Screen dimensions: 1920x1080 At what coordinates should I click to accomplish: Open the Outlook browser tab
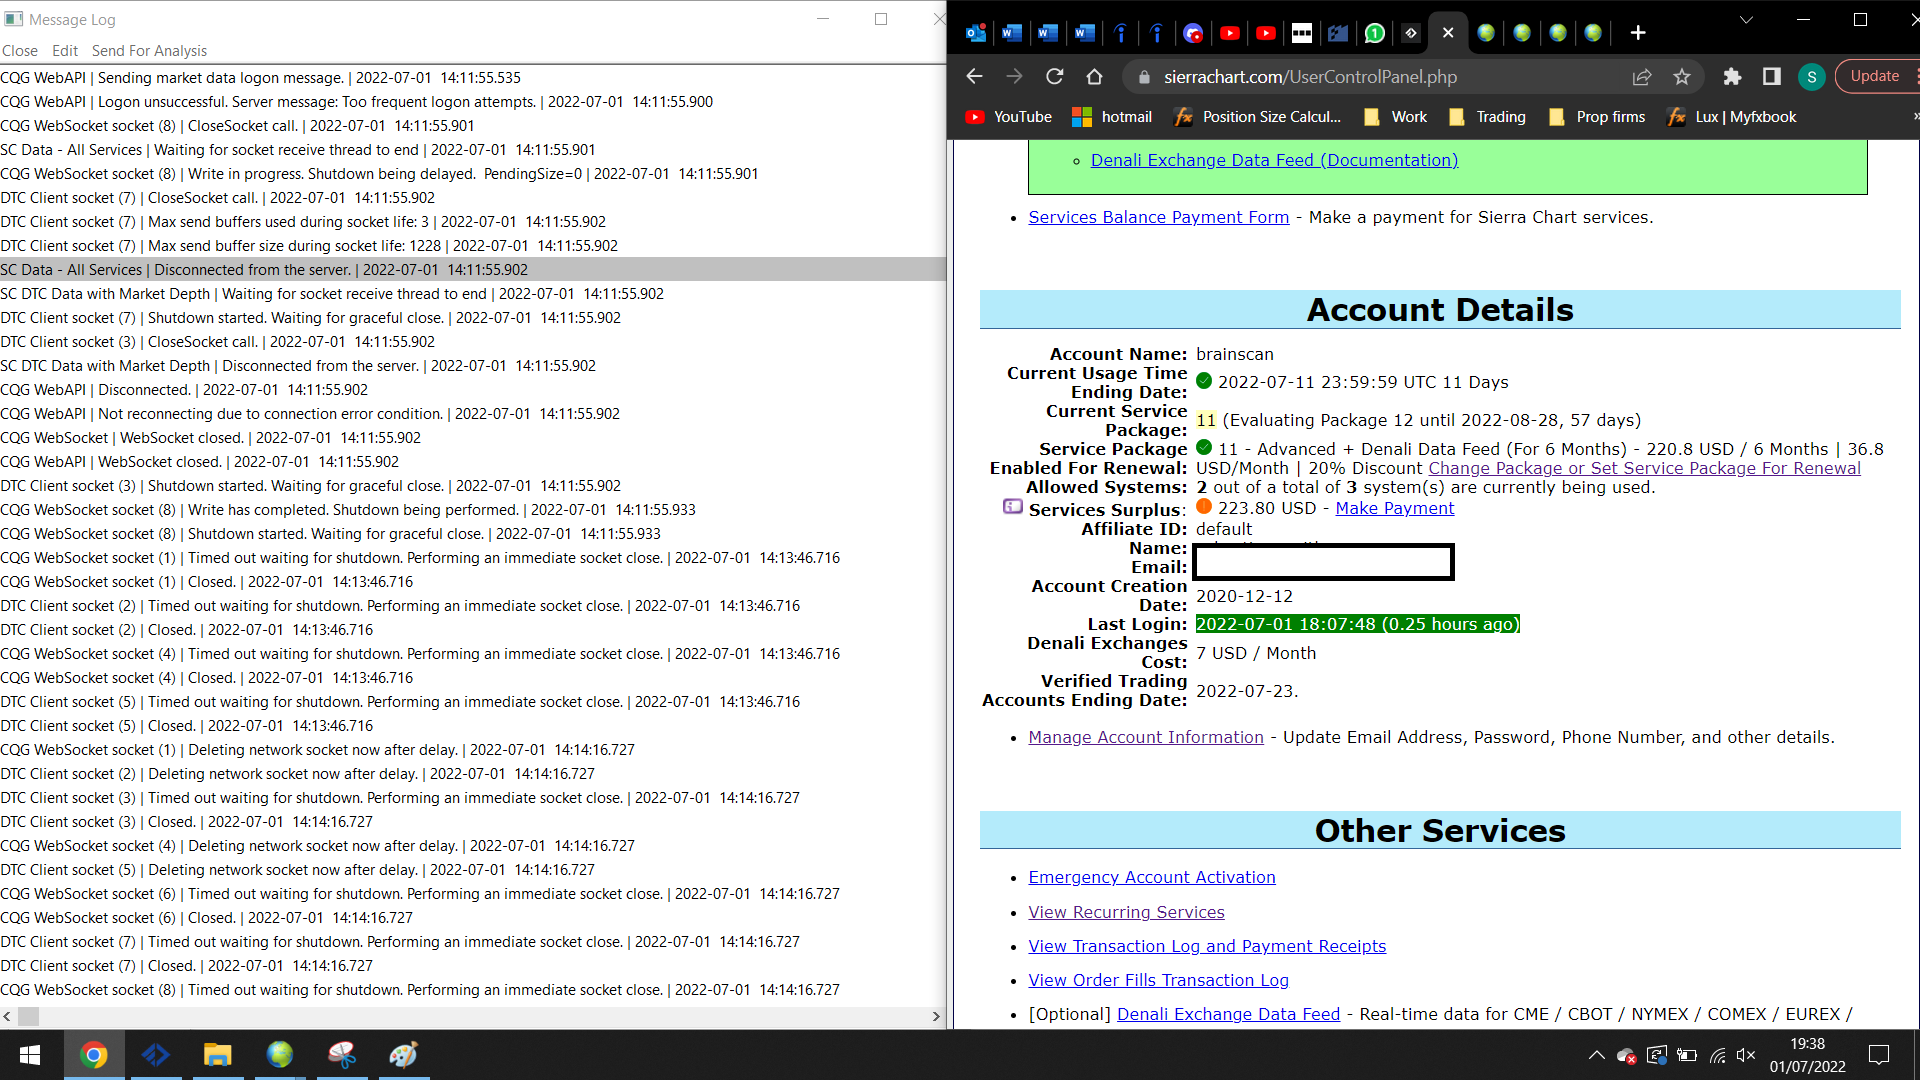coord(975,33)
